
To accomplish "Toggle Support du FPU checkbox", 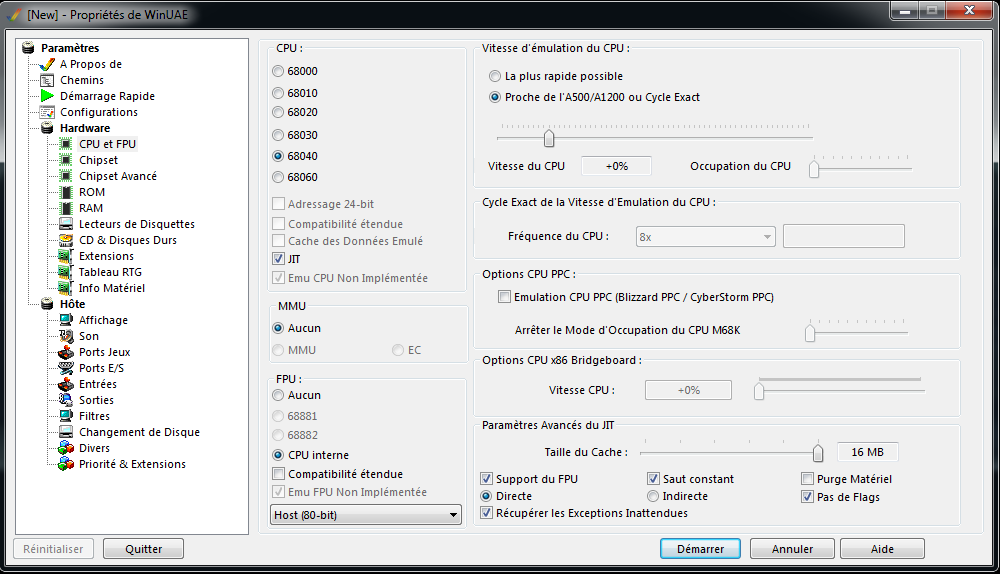I will click(x=487, y=479).
